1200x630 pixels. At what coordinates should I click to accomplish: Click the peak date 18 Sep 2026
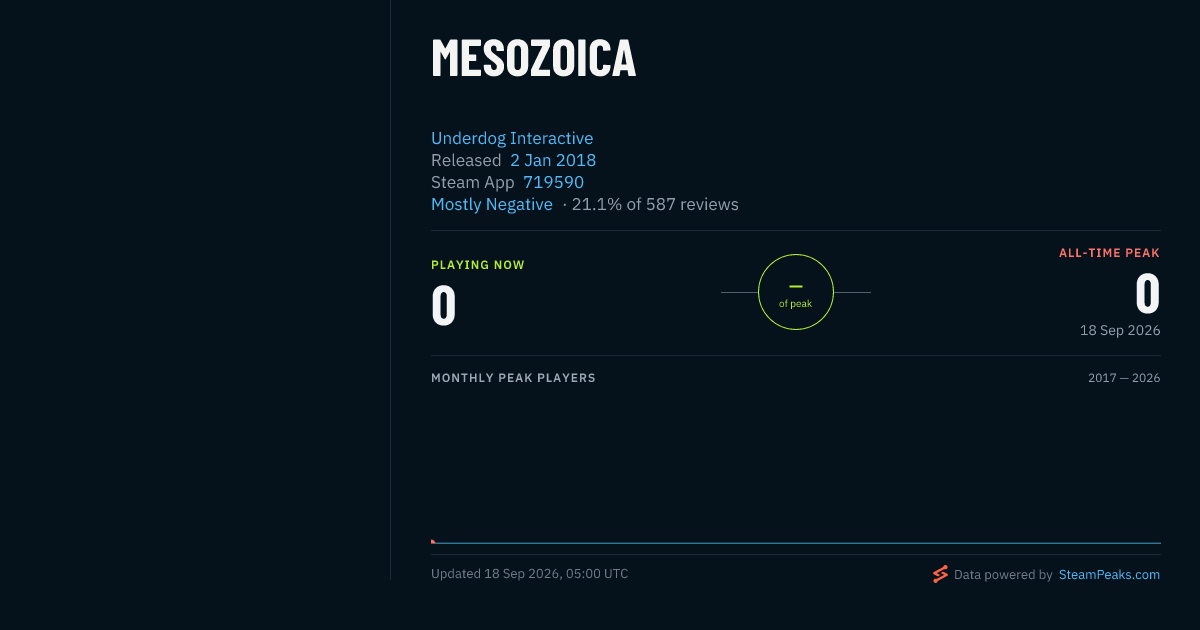click(1120, 330)
